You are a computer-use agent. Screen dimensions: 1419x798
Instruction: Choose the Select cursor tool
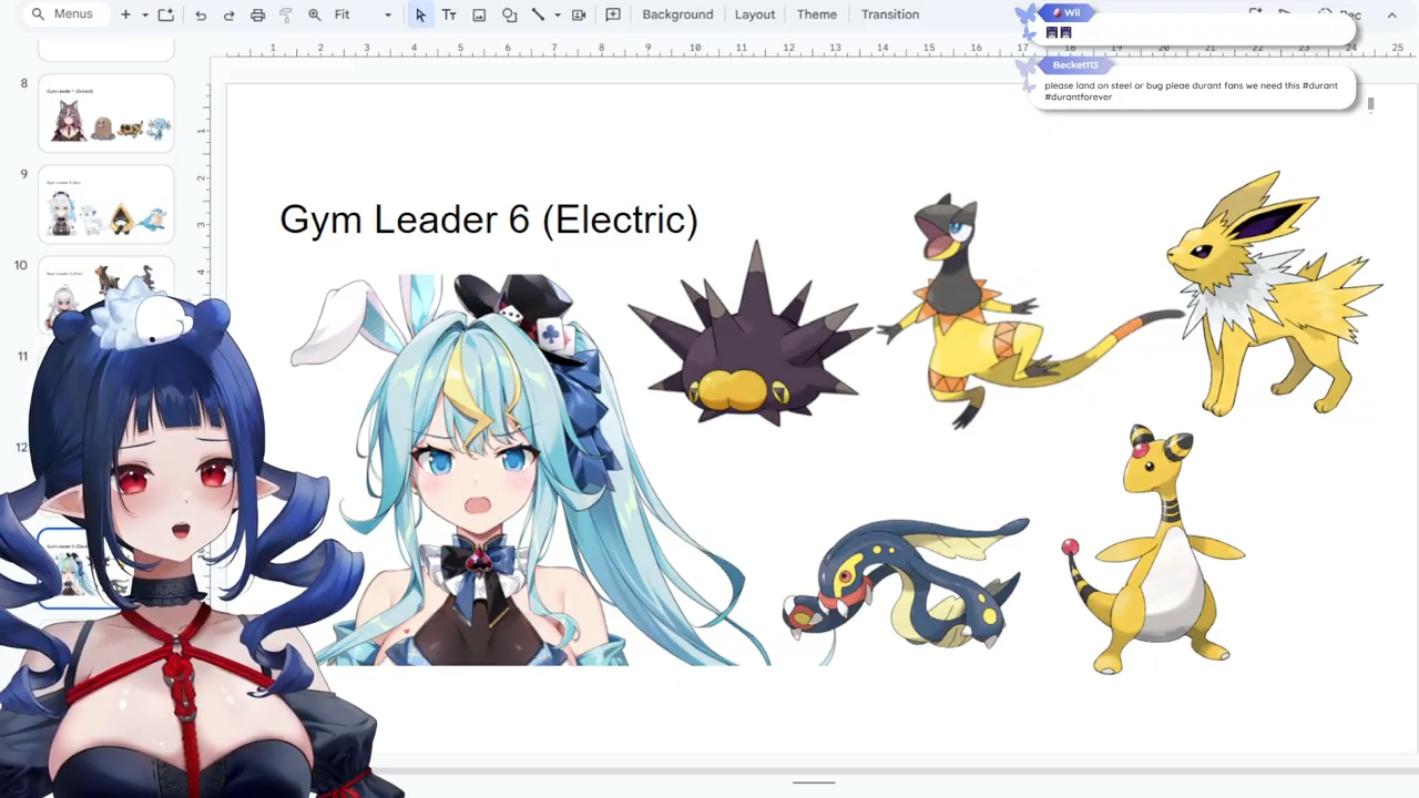421,15
